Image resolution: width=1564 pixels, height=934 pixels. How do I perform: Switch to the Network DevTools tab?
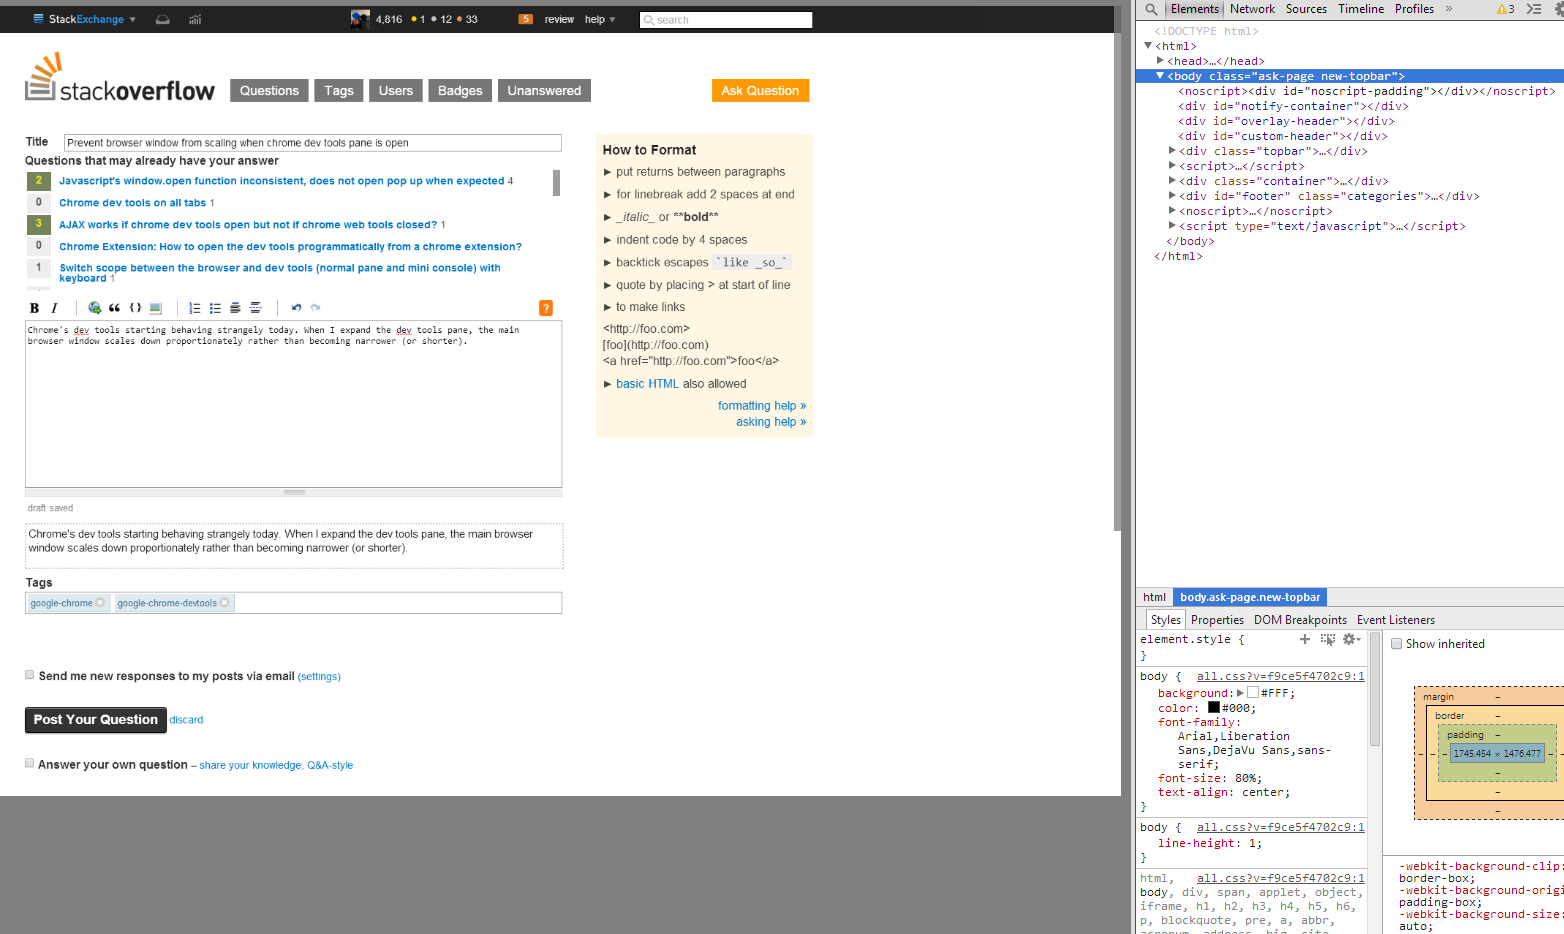click(1252, 9)
